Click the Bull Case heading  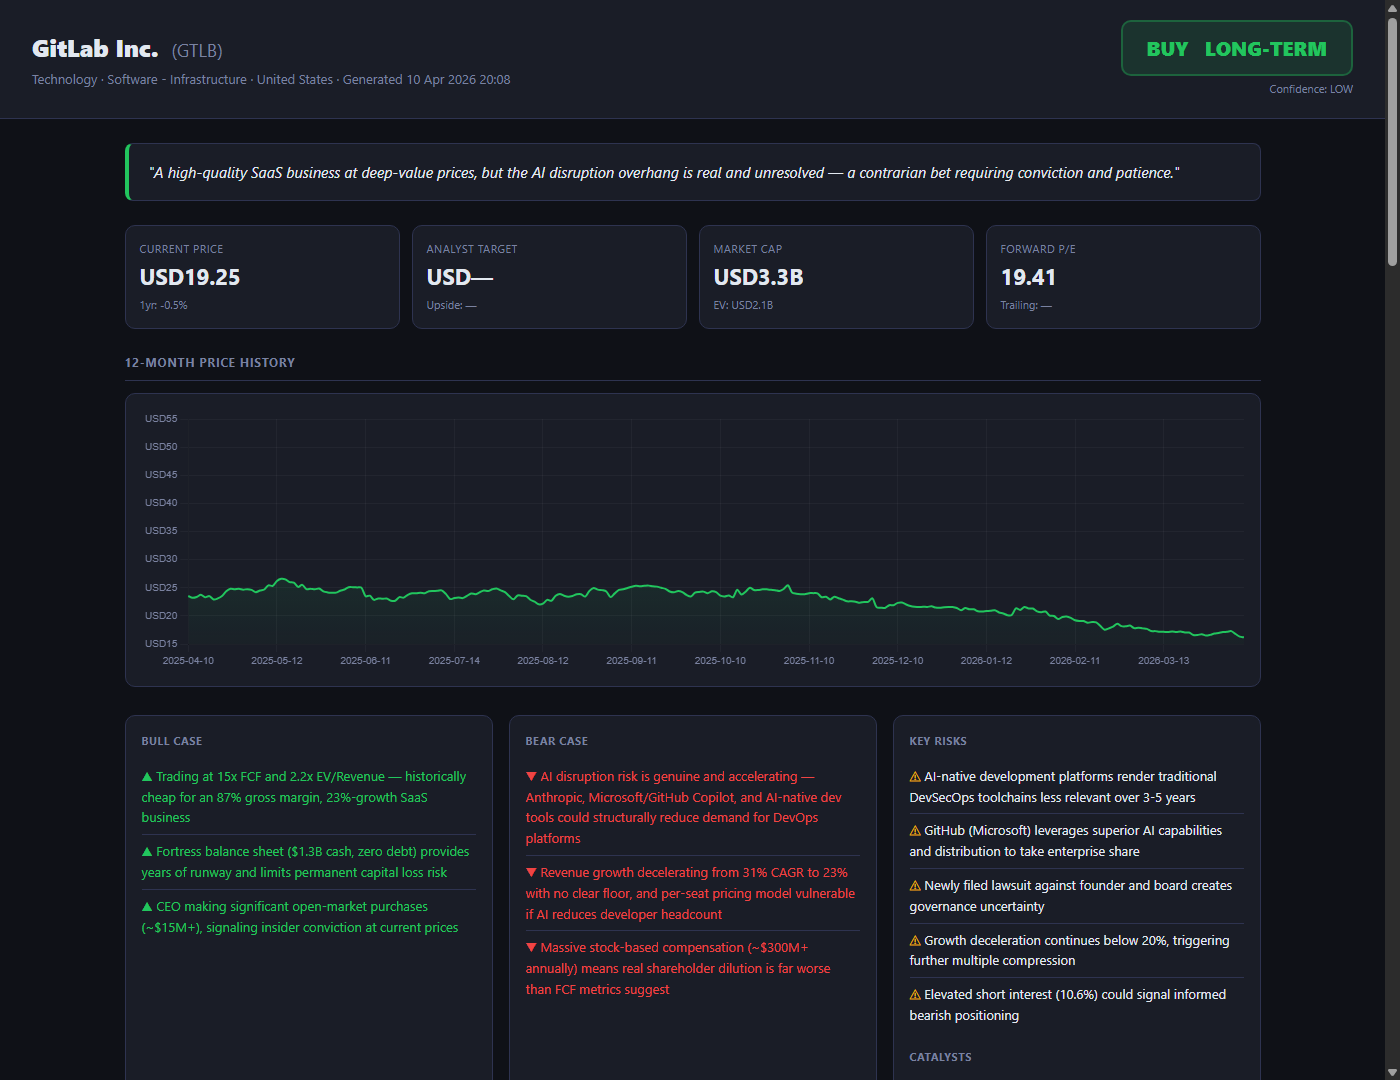172,742
